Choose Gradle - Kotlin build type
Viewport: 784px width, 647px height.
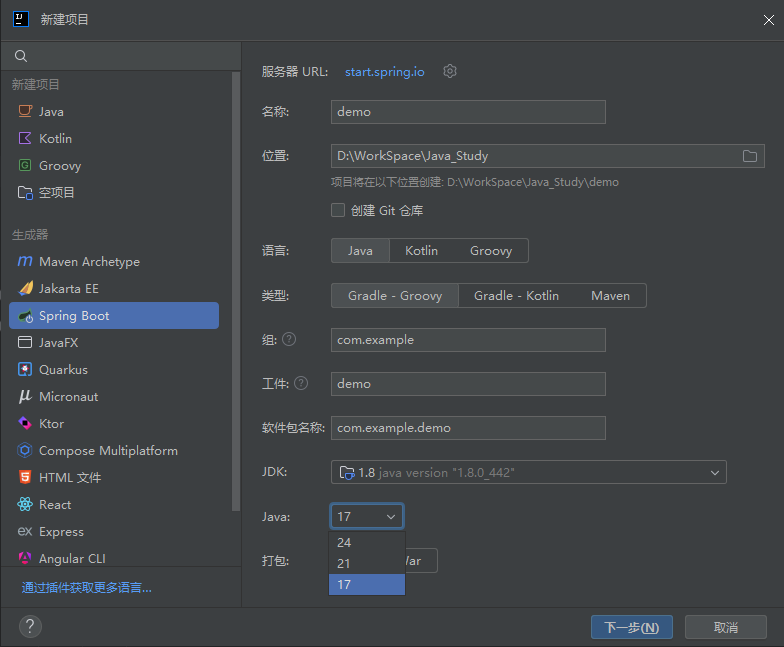point(516,296)
